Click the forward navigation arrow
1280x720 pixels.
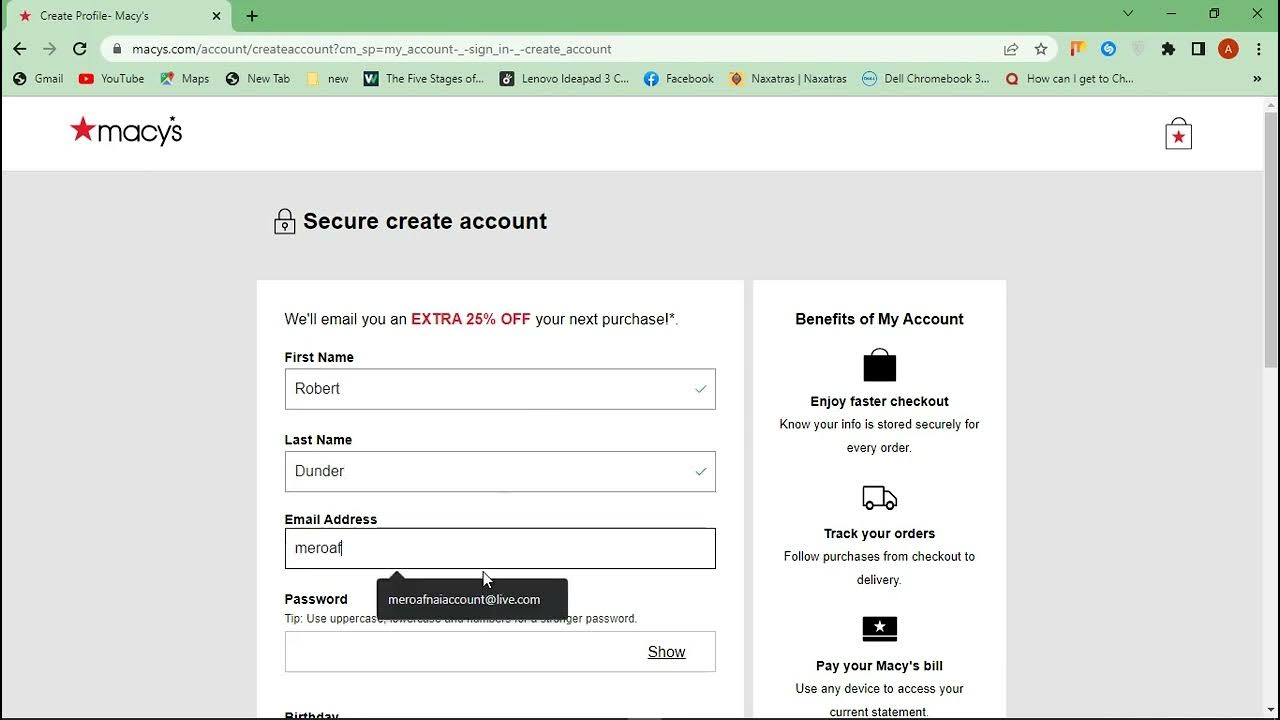coord(50,49)
